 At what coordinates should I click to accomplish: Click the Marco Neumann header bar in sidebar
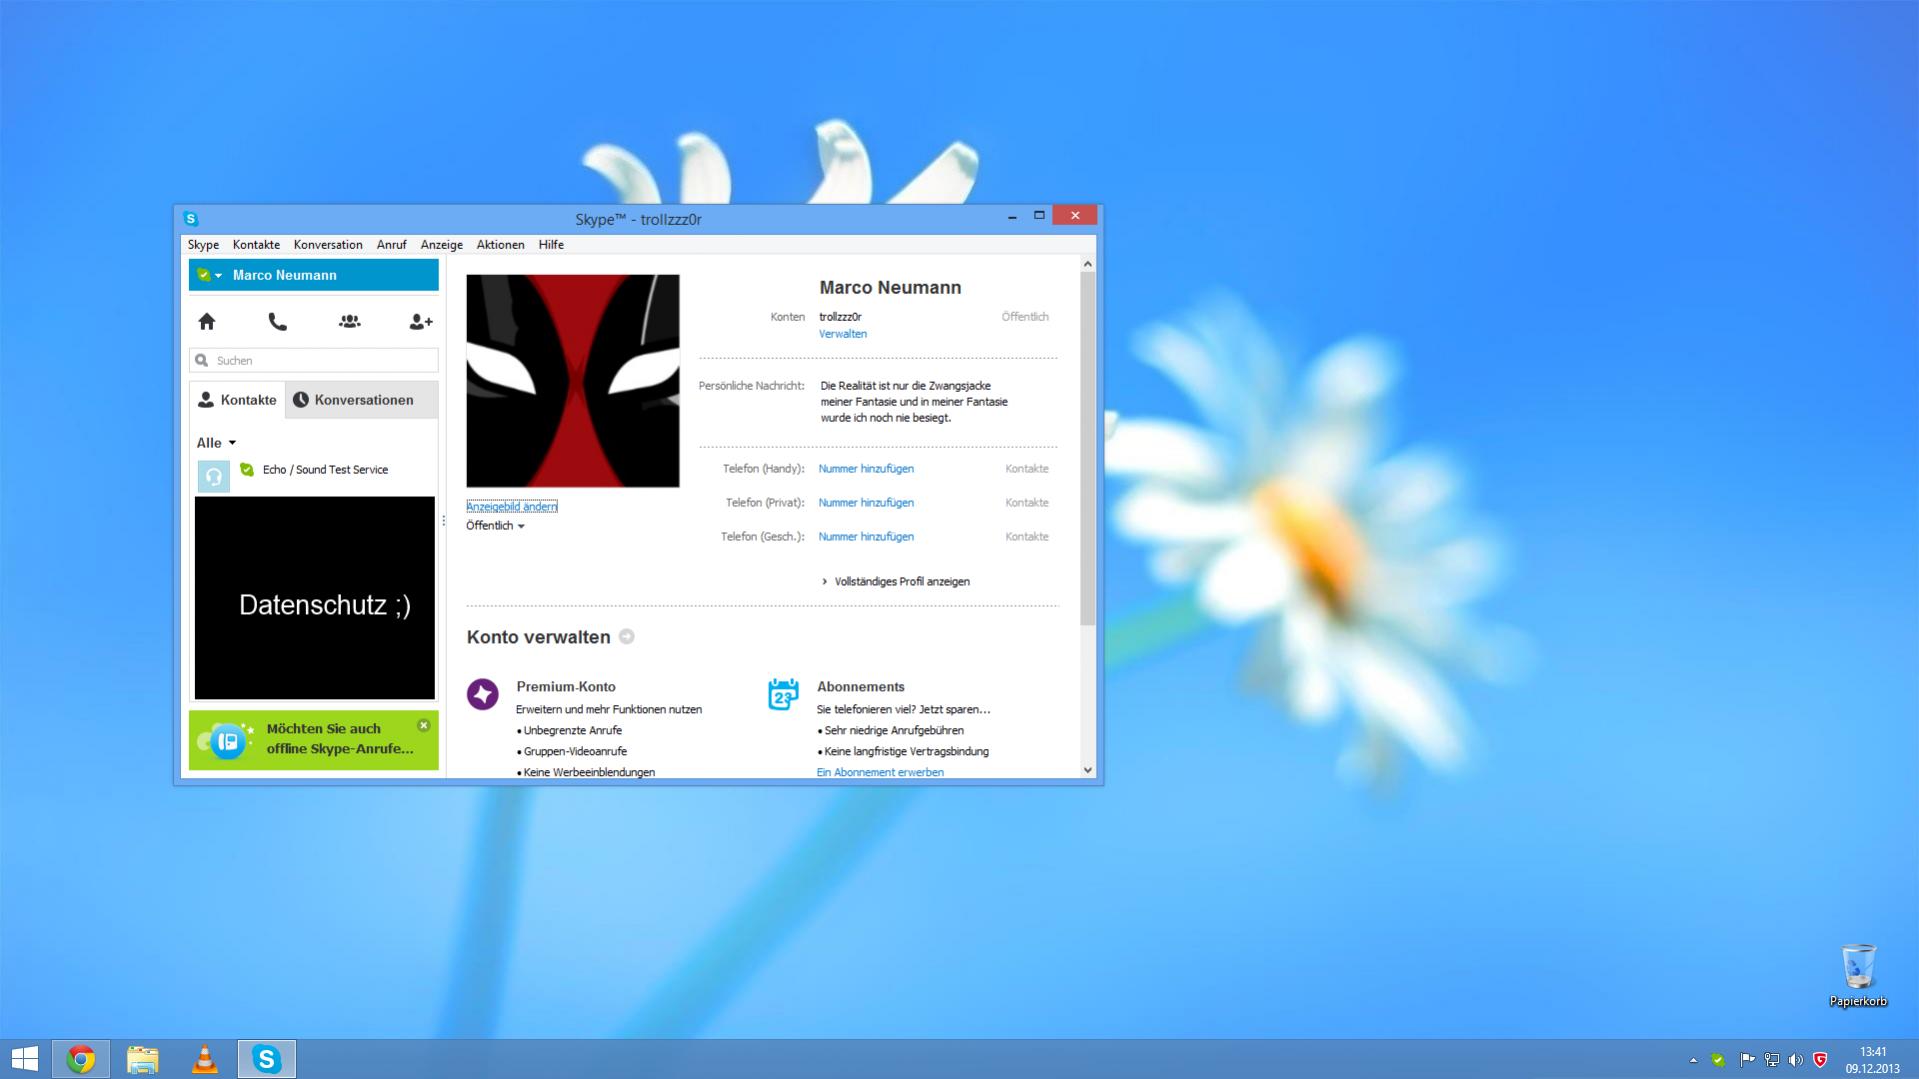click(314, 275)
